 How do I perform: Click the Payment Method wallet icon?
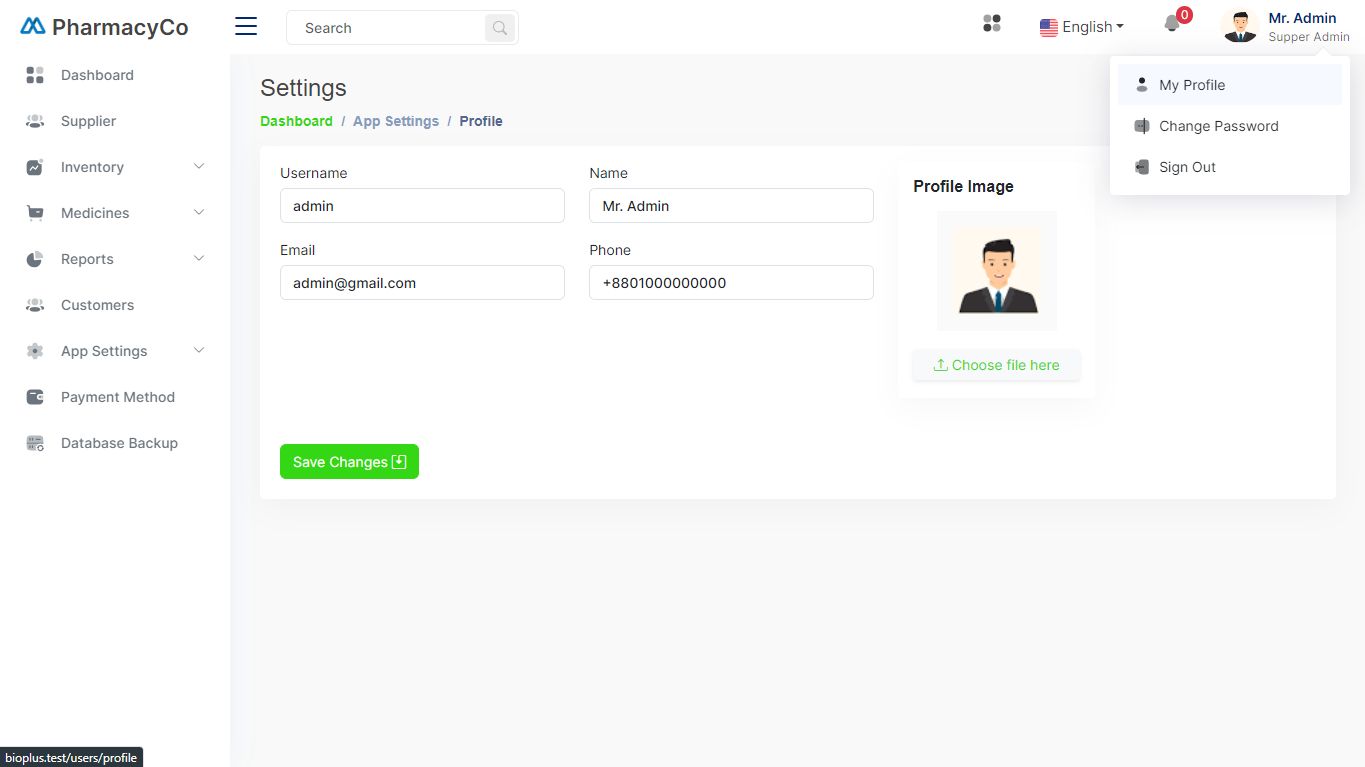(35, 397)
